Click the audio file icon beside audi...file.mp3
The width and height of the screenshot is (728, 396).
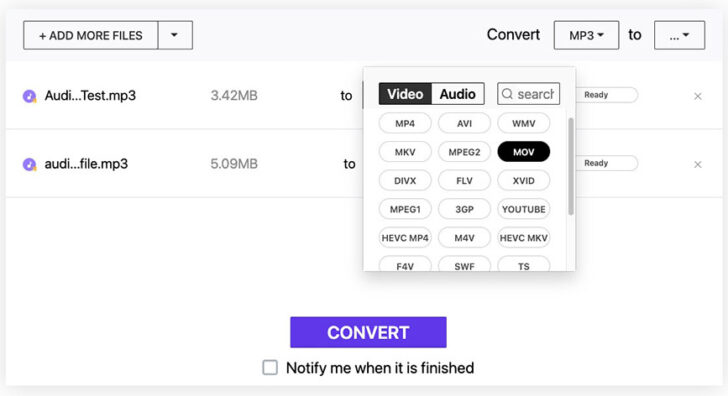30,164
